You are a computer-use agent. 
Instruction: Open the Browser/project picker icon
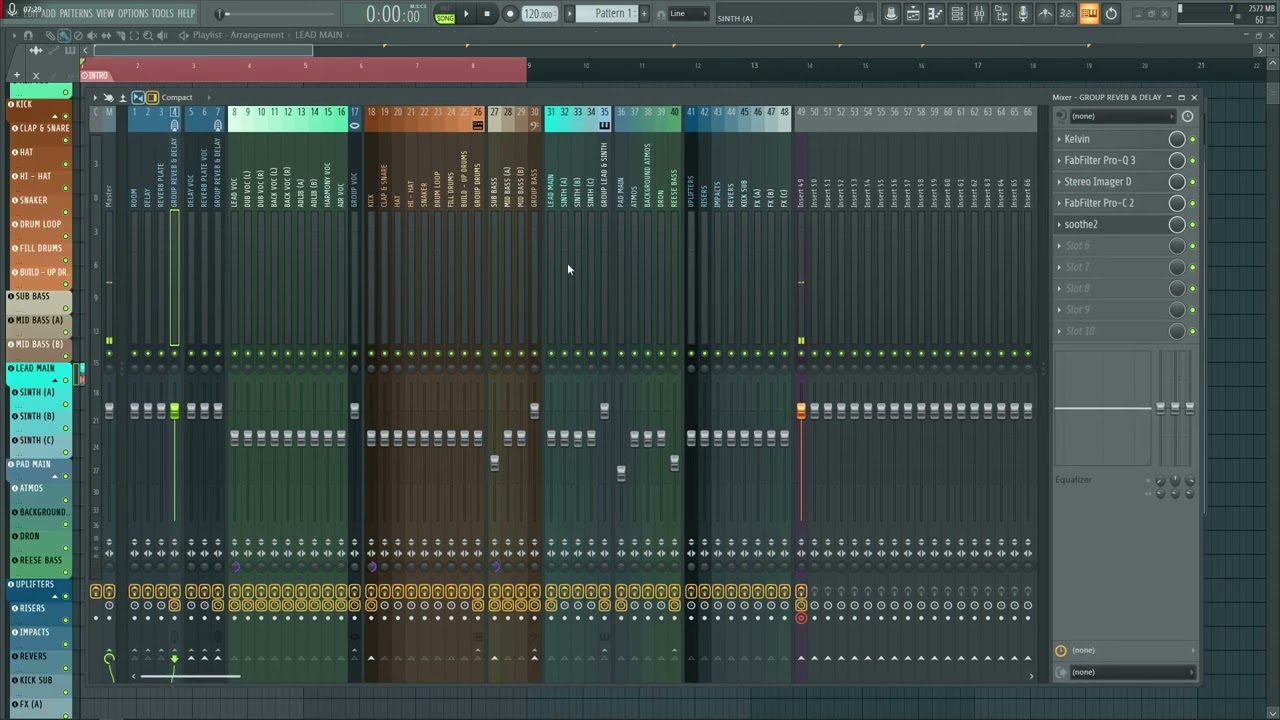[1001, 13]
